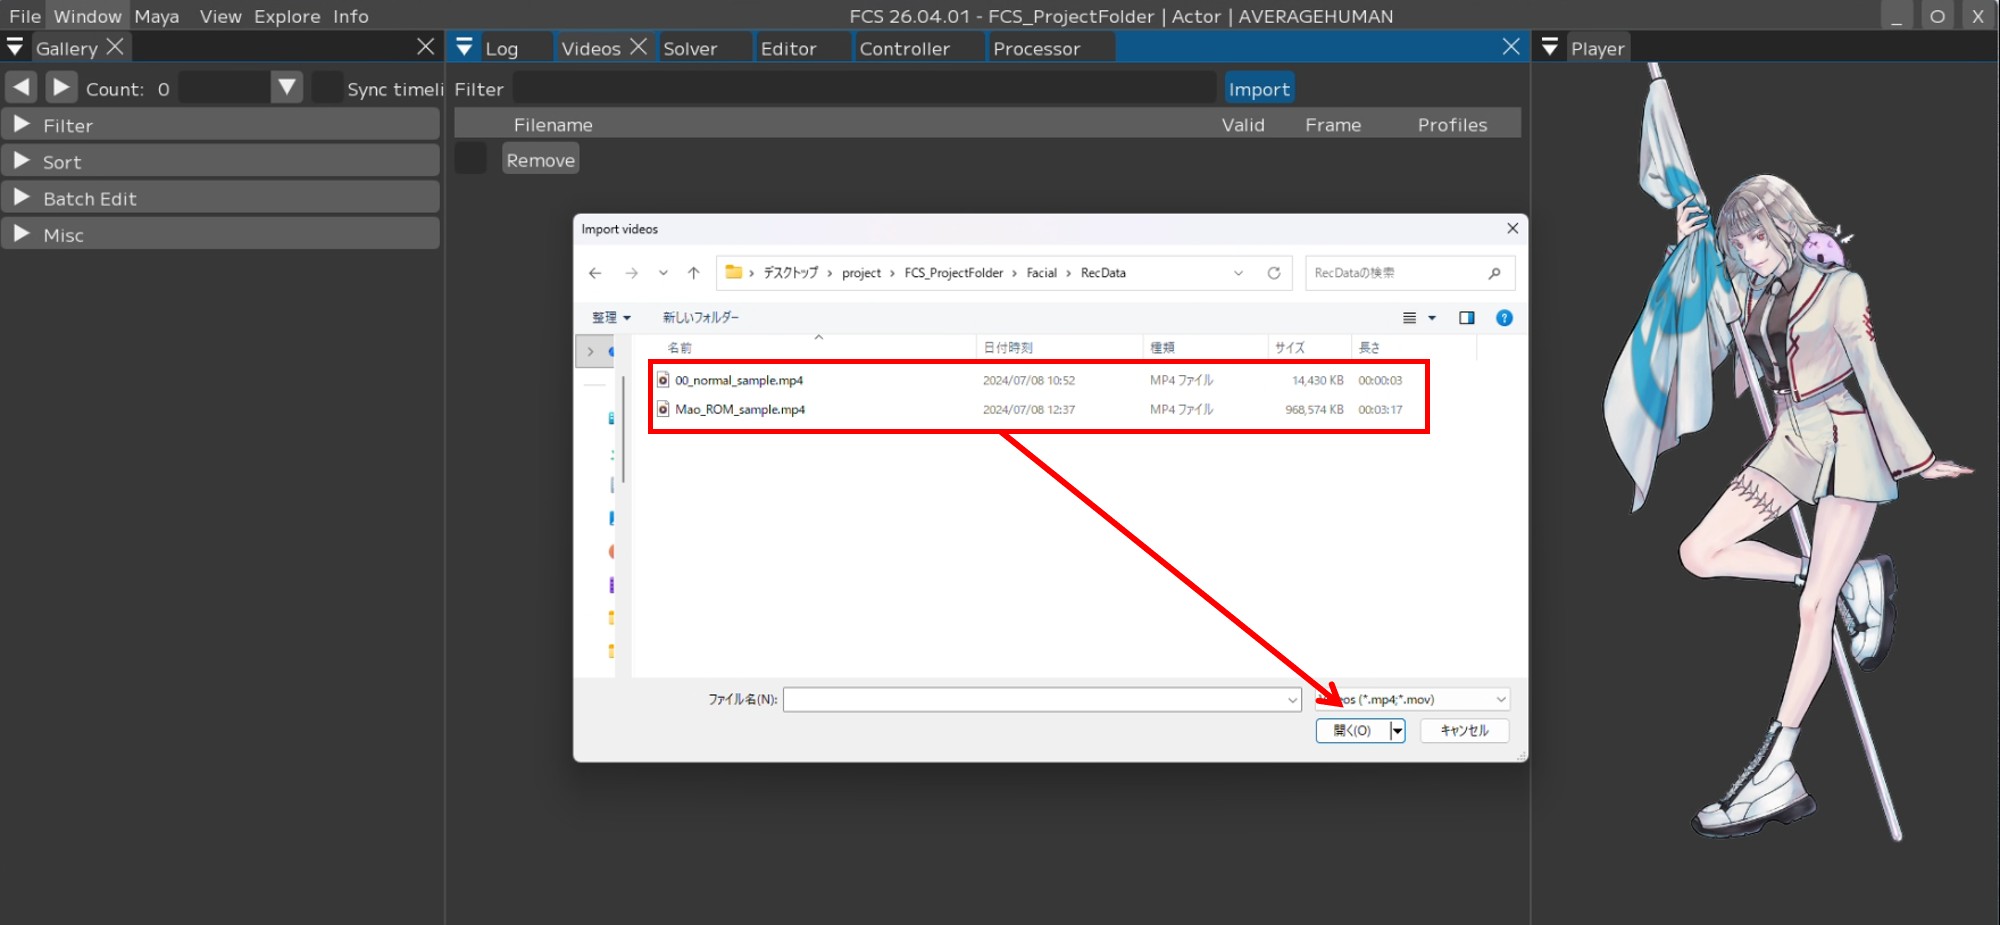Toggle the preview pane icon

click(x=1466, y=318)
